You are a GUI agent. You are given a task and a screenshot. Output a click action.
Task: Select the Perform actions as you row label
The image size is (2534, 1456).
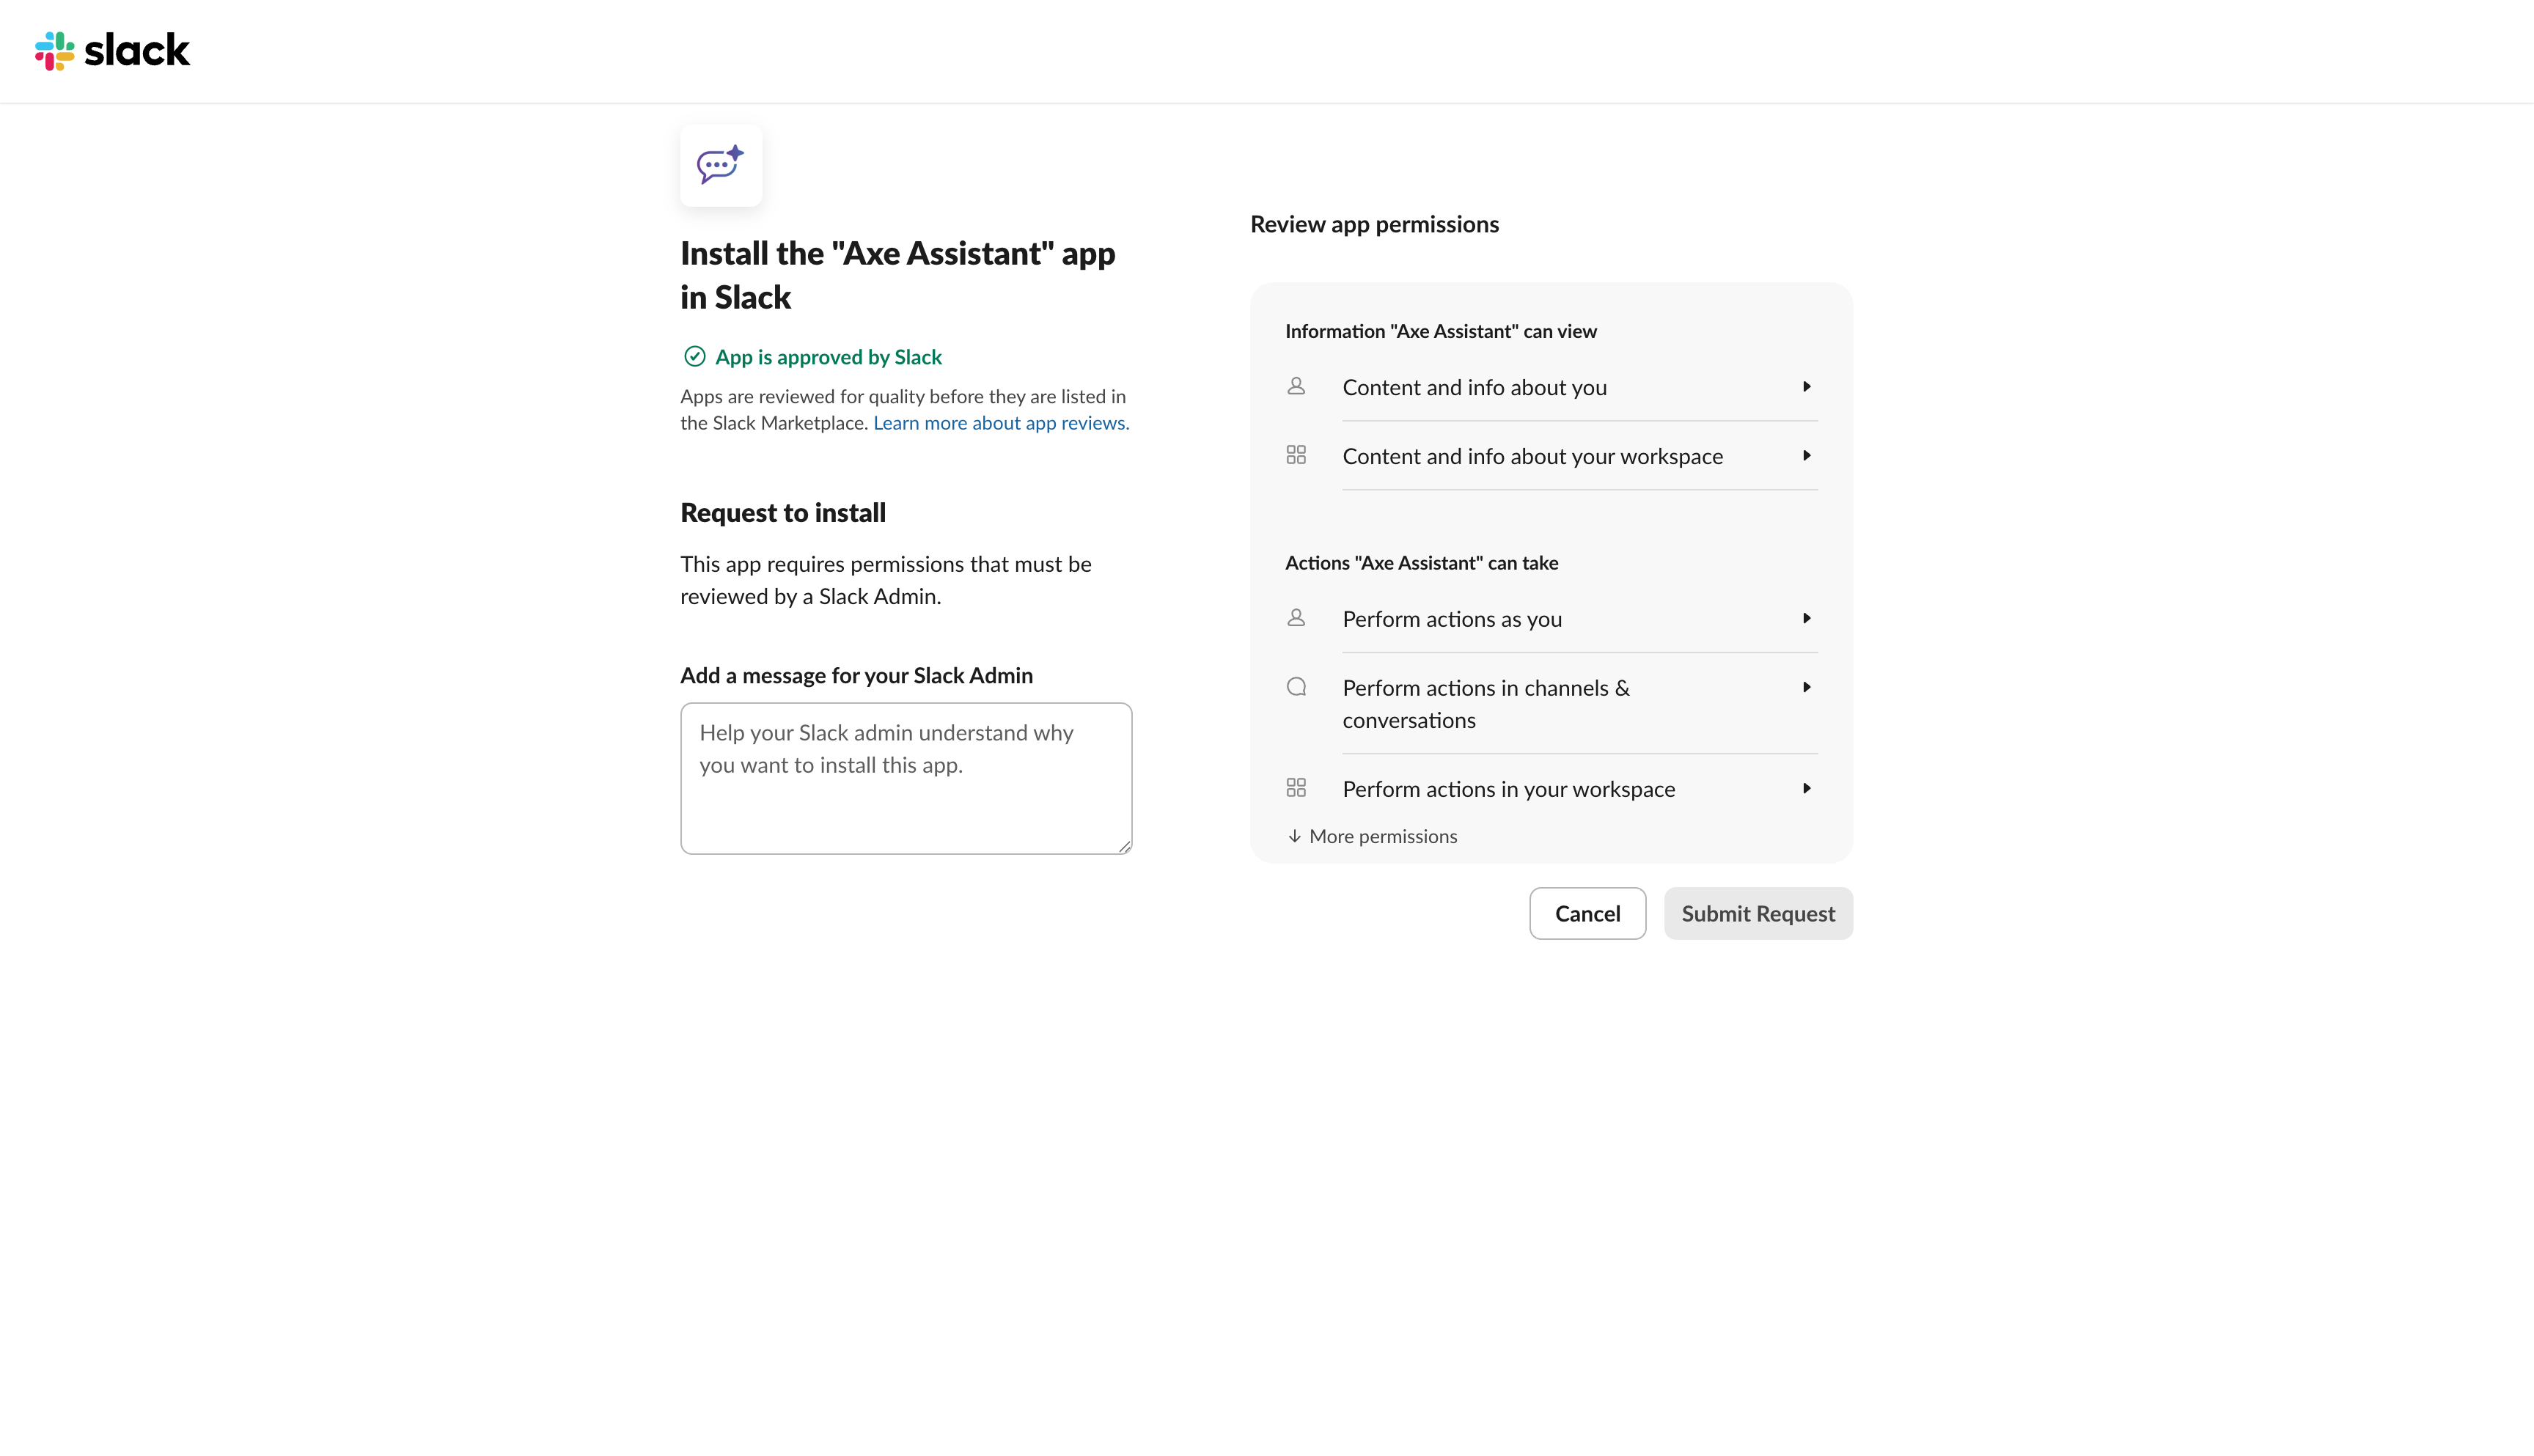[1452, 619]
